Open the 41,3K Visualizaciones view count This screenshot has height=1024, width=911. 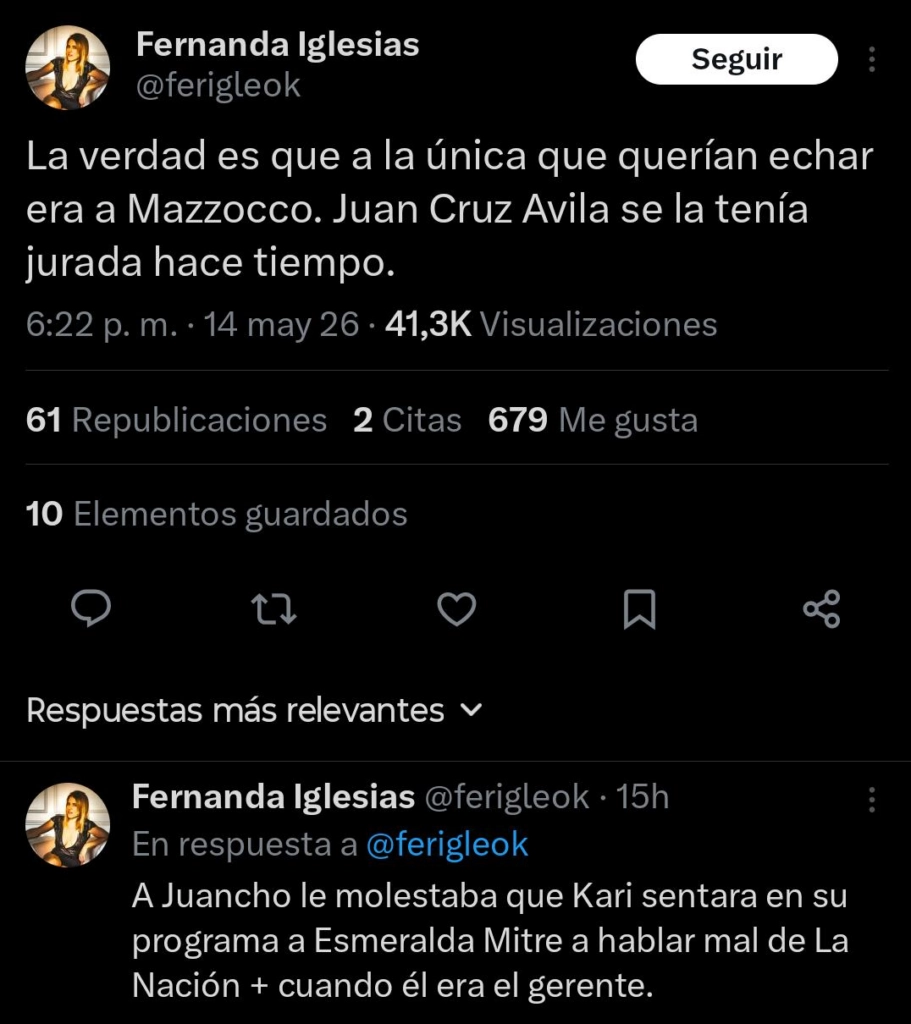tap(551, 324)
